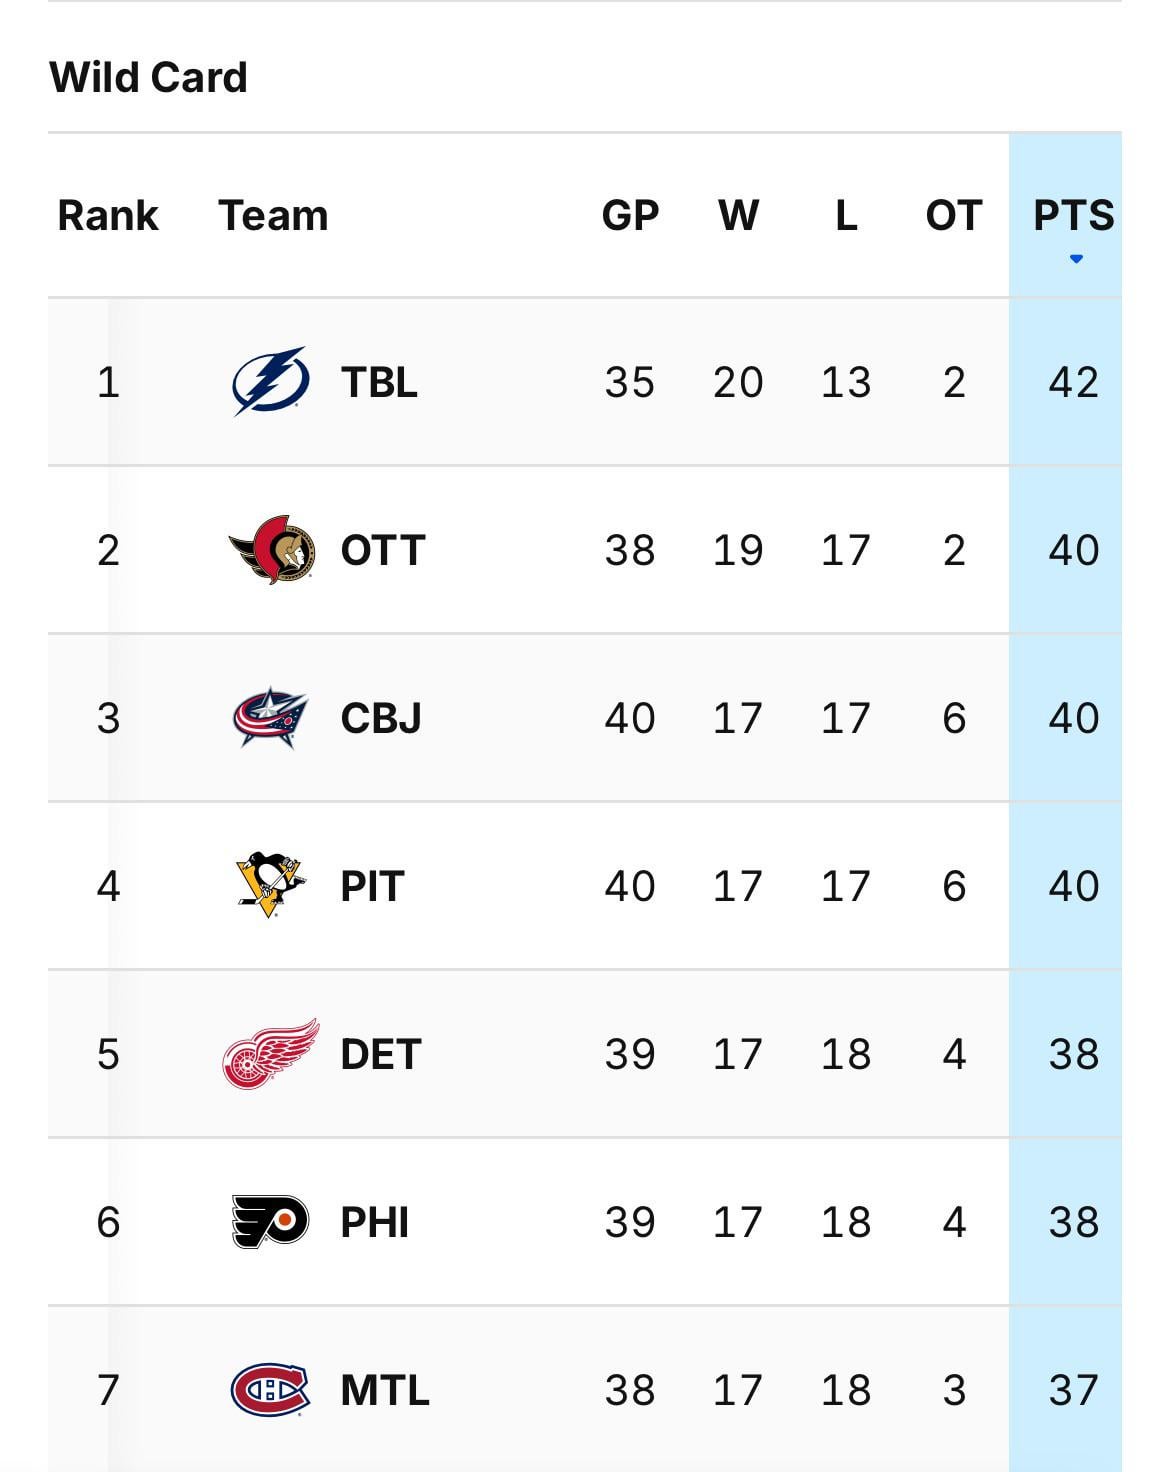Image resolution: width=1170 pixels, height=1472 pixels.
Task: Sort table by W column header
Action: [738, 215]
